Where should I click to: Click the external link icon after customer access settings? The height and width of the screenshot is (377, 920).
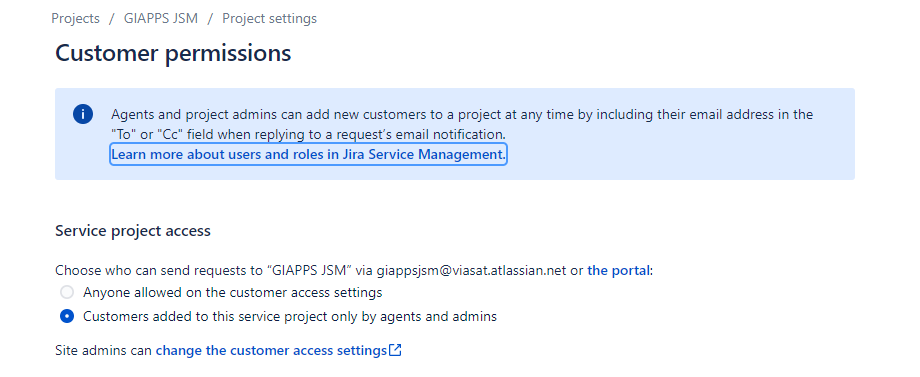coord(395,351)
